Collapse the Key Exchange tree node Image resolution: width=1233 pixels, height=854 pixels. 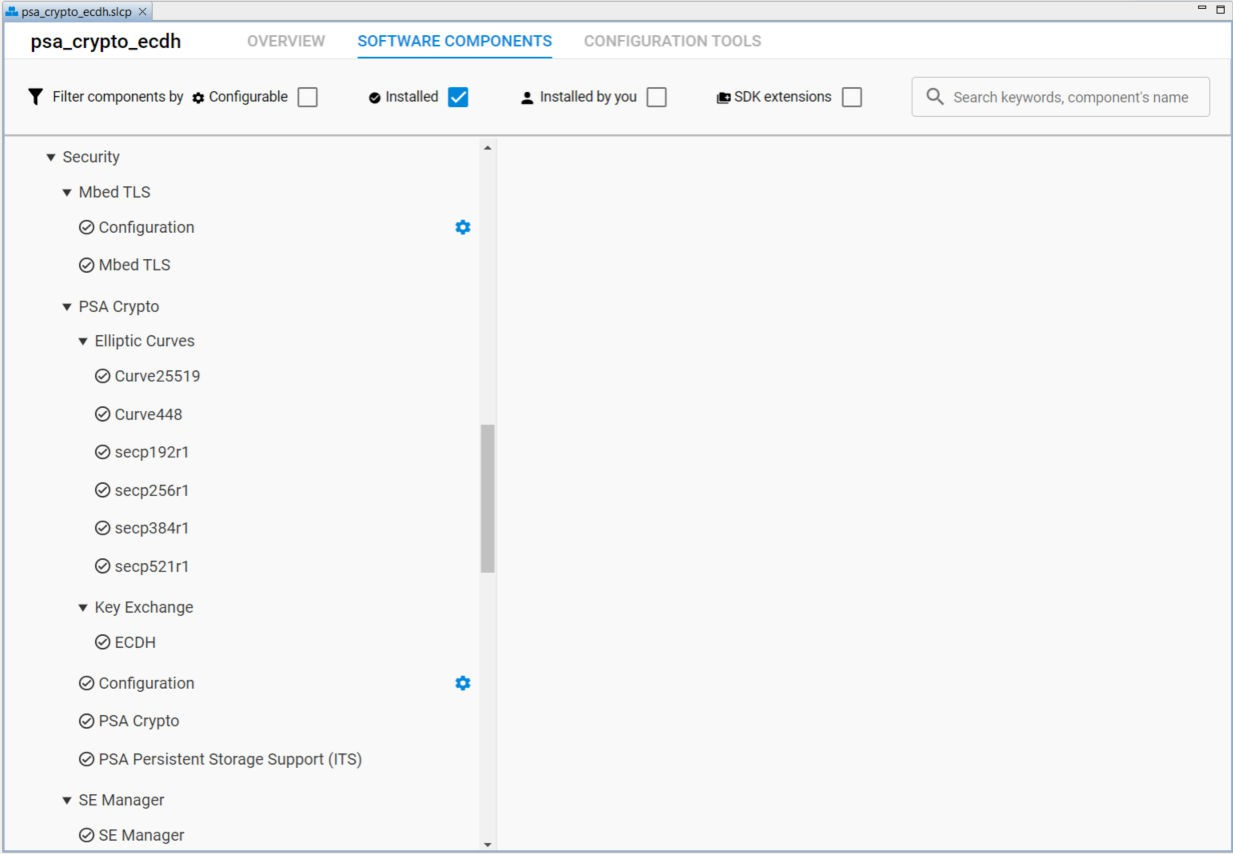pyautogui.click(x=84, y=606)
